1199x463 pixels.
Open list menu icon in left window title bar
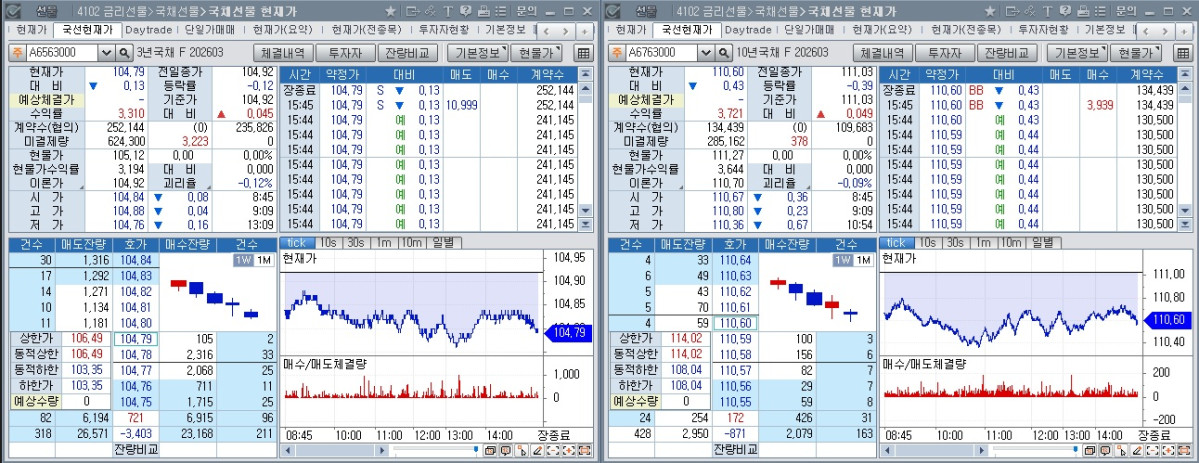point(500,11)
